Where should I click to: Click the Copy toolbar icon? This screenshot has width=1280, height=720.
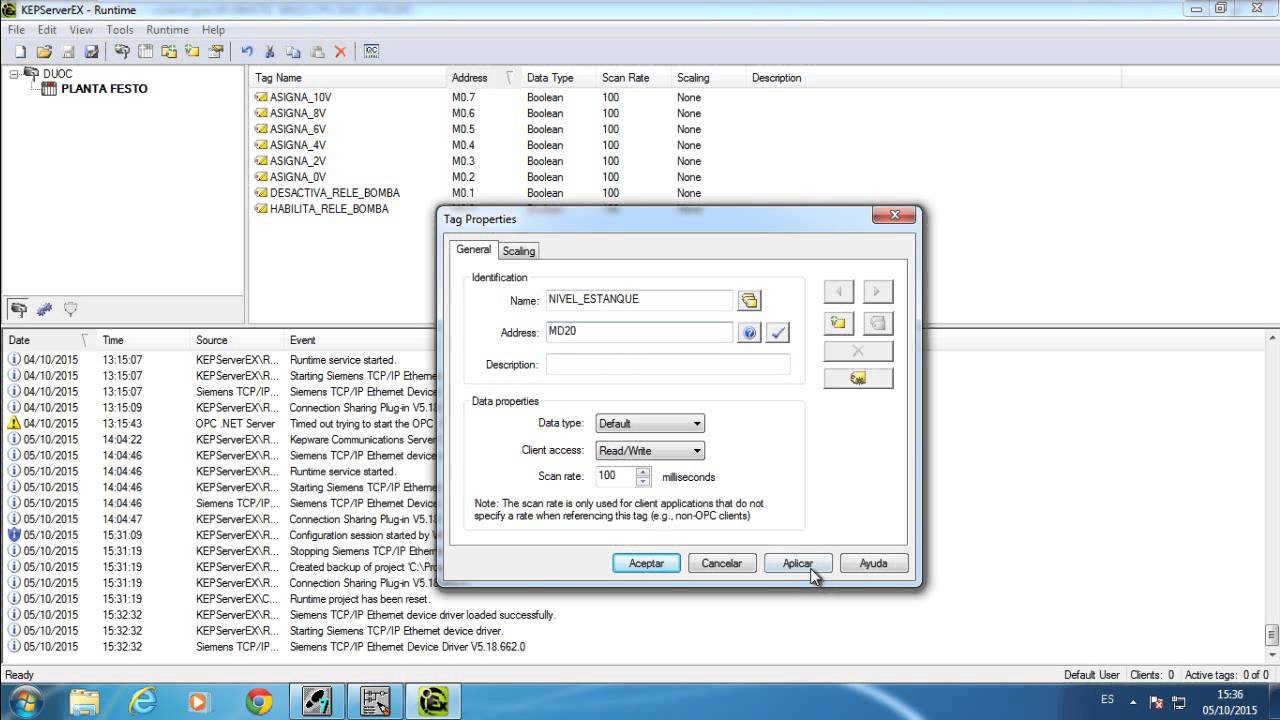(294, 51)
